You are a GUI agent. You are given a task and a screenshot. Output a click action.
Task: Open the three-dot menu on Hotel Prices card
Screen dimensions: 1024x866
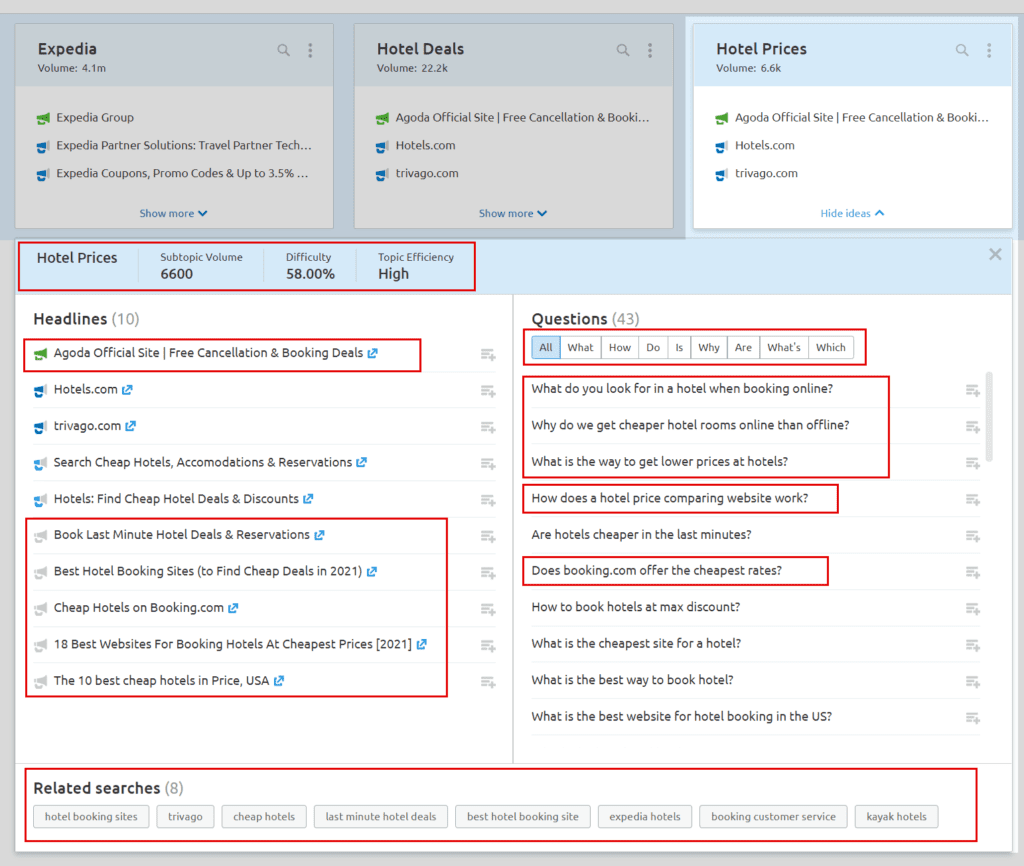click(x=989, y=50)
